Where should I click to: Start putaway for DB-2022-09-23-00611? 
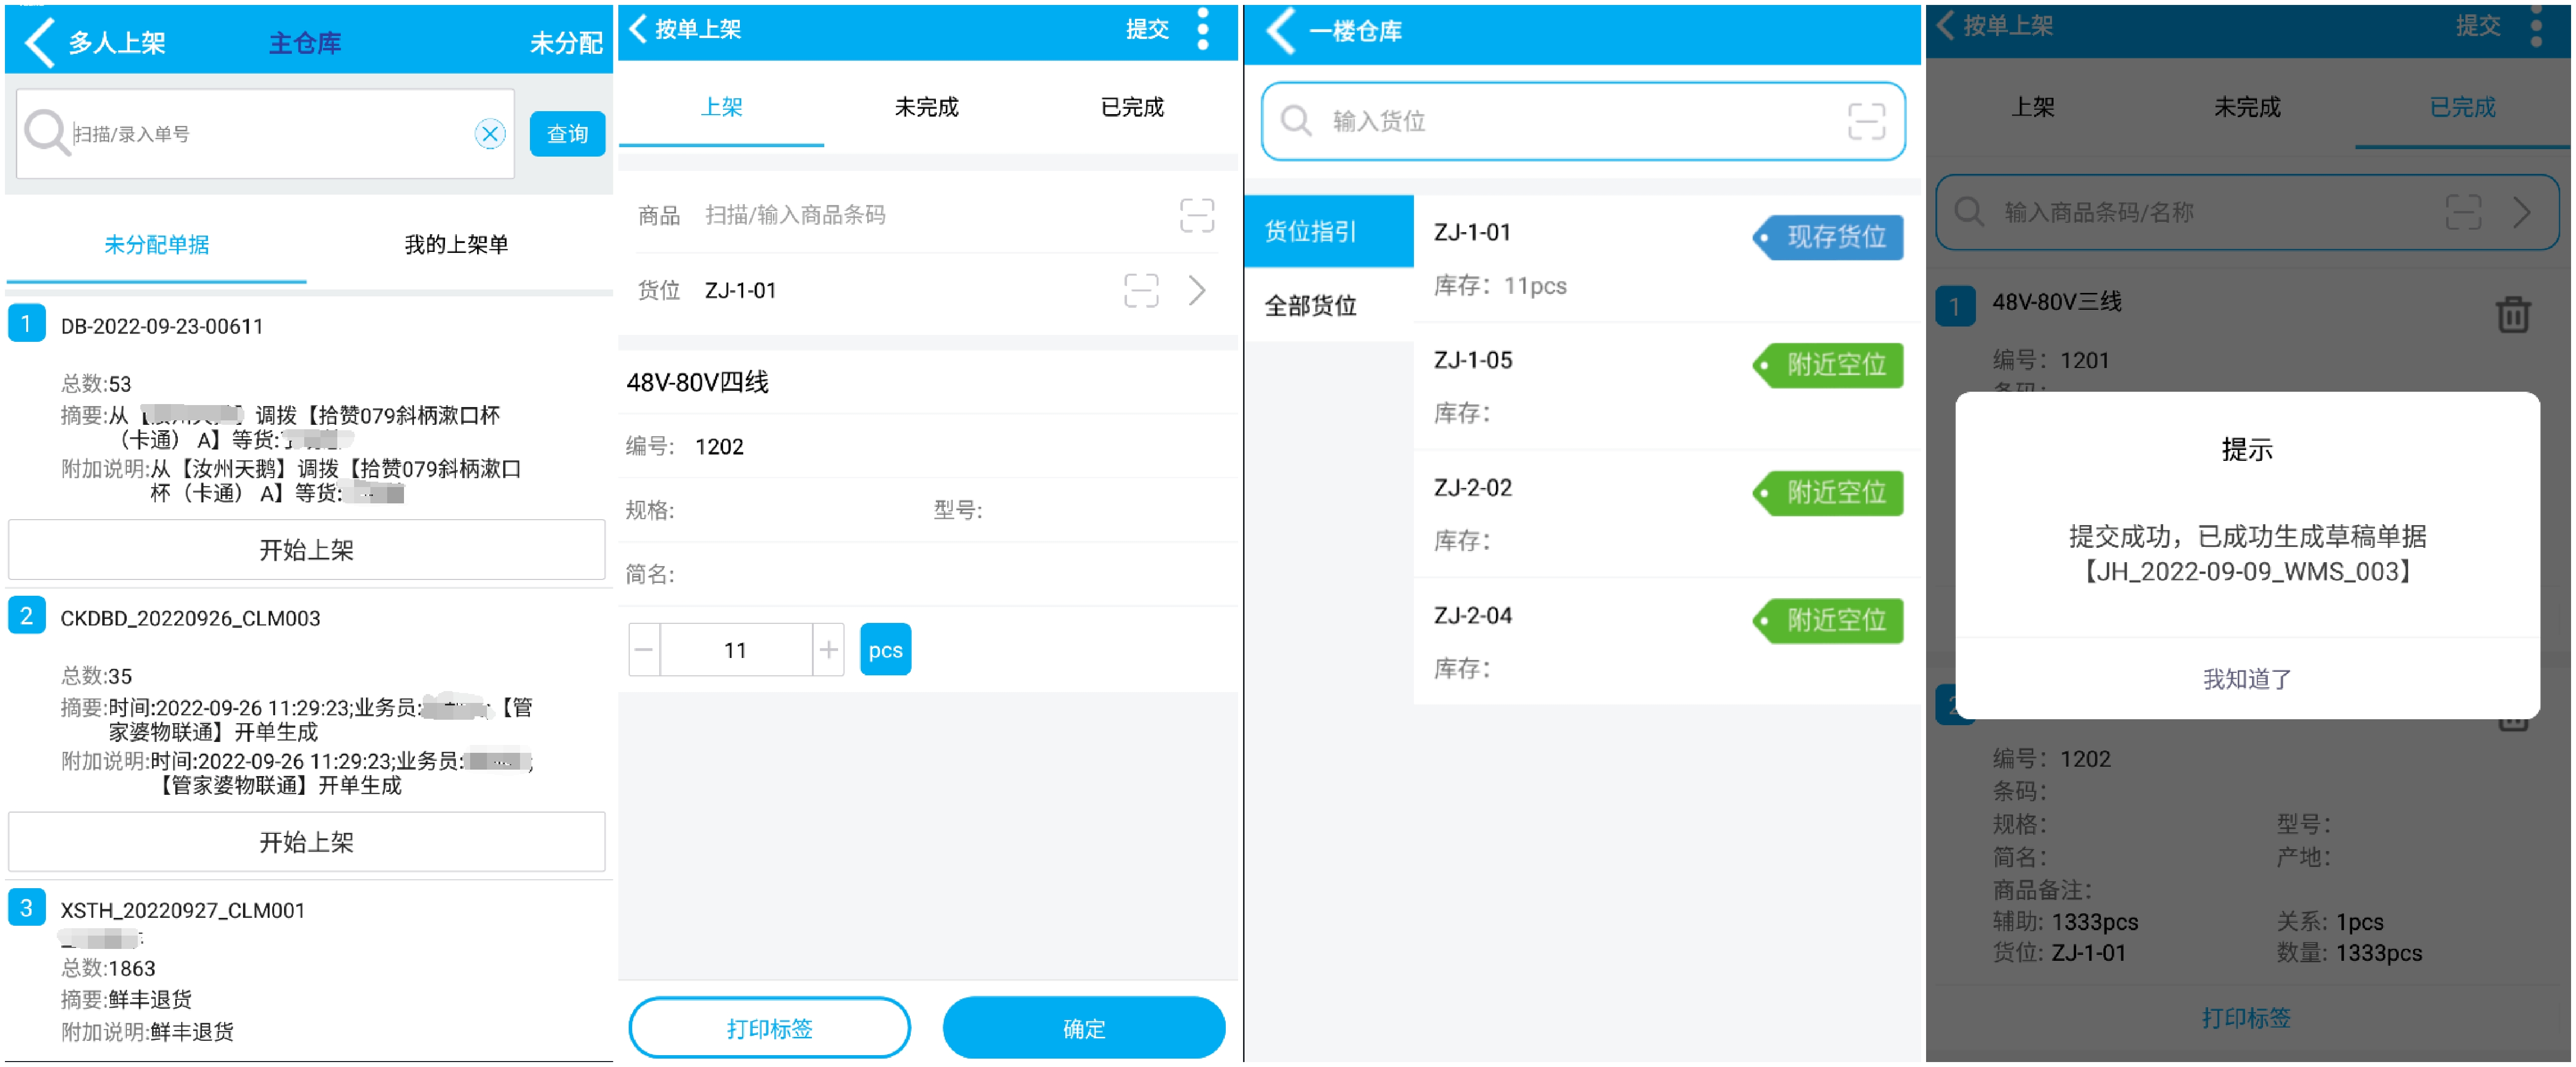coord(307,550)
